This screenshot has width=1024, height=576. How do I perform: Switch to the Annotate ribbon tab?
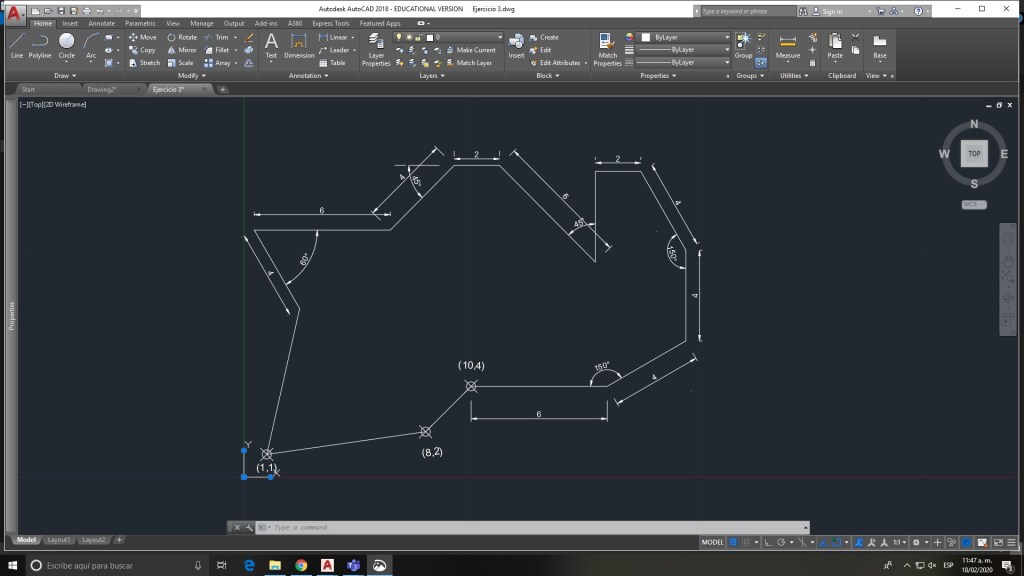(101, 23)
